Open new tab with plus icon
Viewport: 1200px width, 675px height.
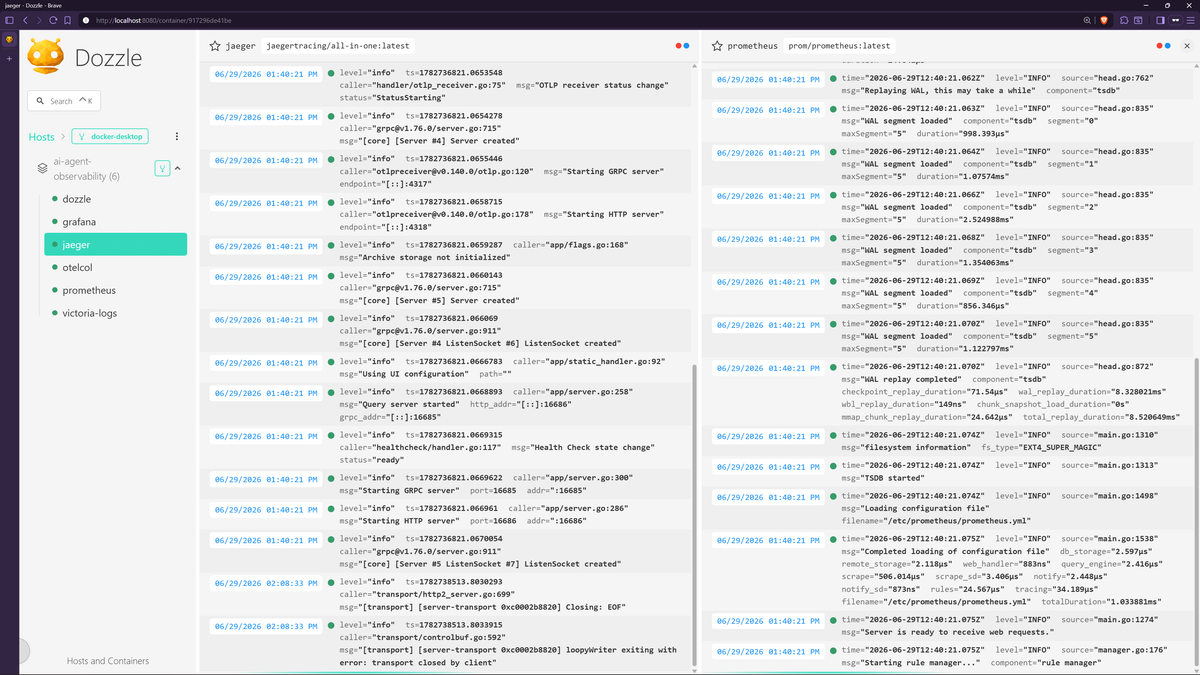[9, 59]
